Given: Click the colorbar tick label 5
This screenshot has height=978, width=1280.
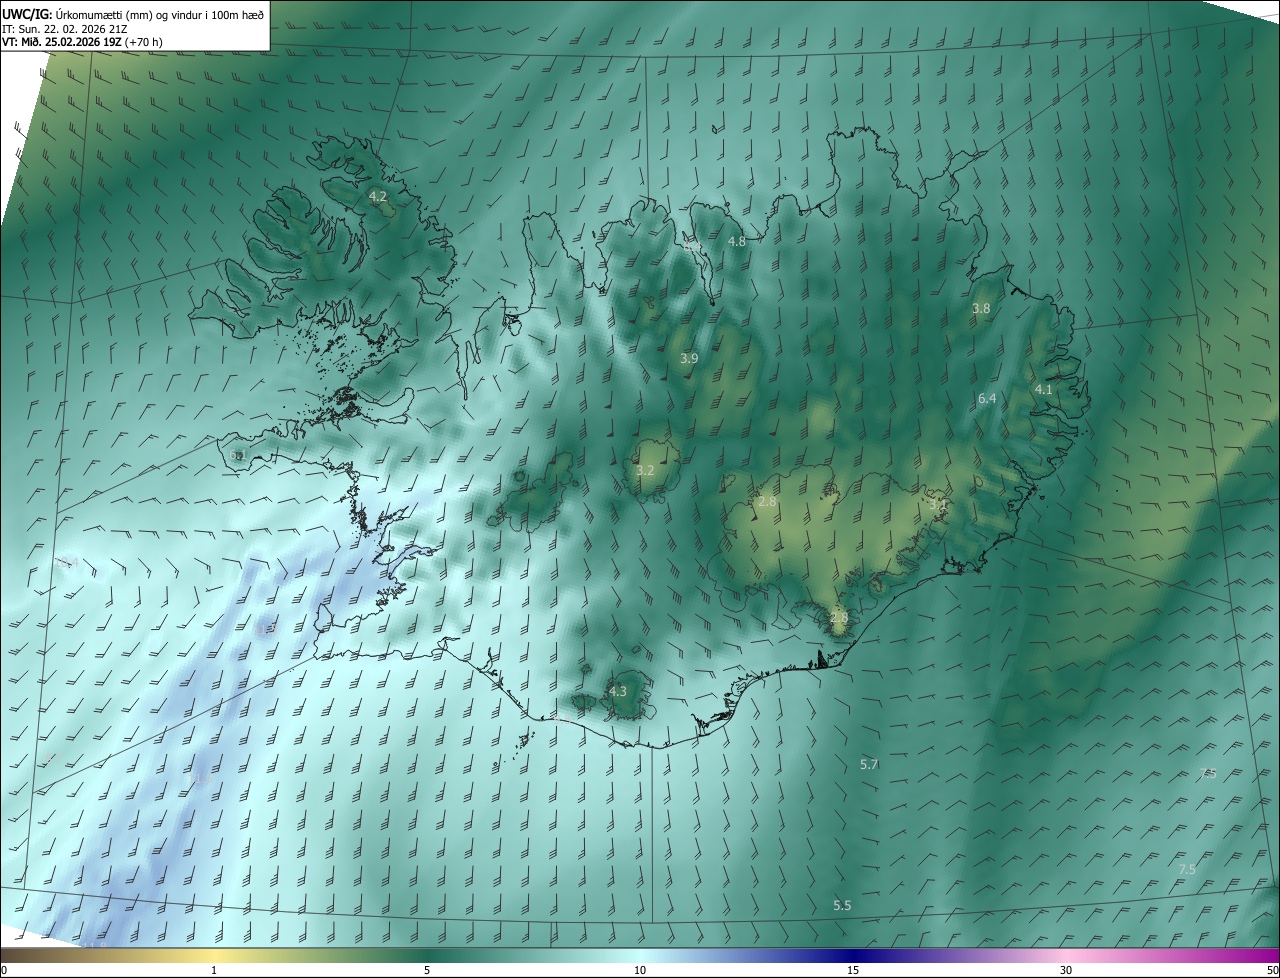Looking at the screenshot, I should 427,970.
